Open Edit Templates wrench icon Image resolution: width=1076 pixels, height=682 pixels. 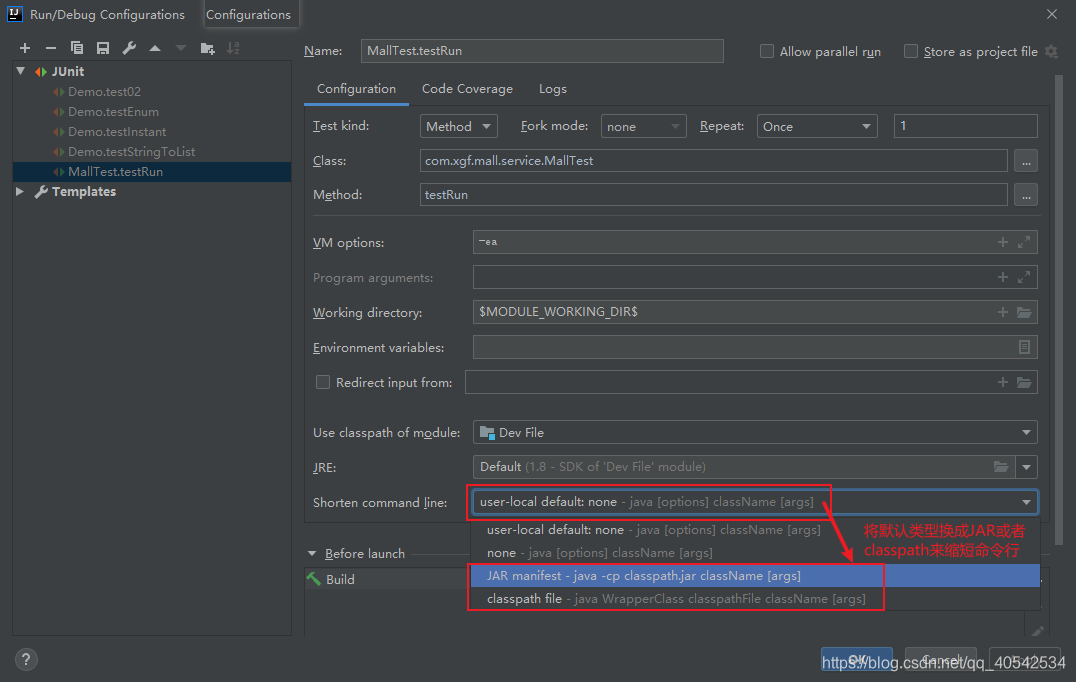pos(129,48)
